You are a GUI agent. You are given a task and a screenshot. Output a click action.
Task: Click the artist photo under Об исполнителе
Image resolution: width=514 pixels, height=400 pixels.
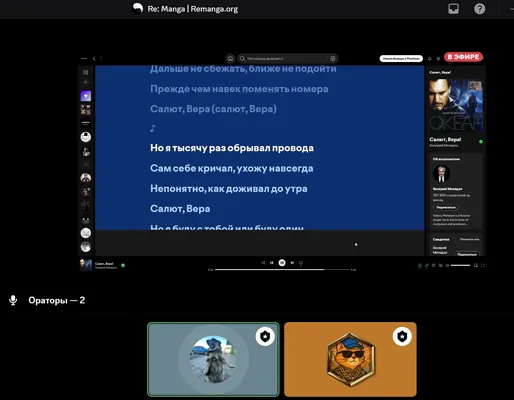point(441,173)
